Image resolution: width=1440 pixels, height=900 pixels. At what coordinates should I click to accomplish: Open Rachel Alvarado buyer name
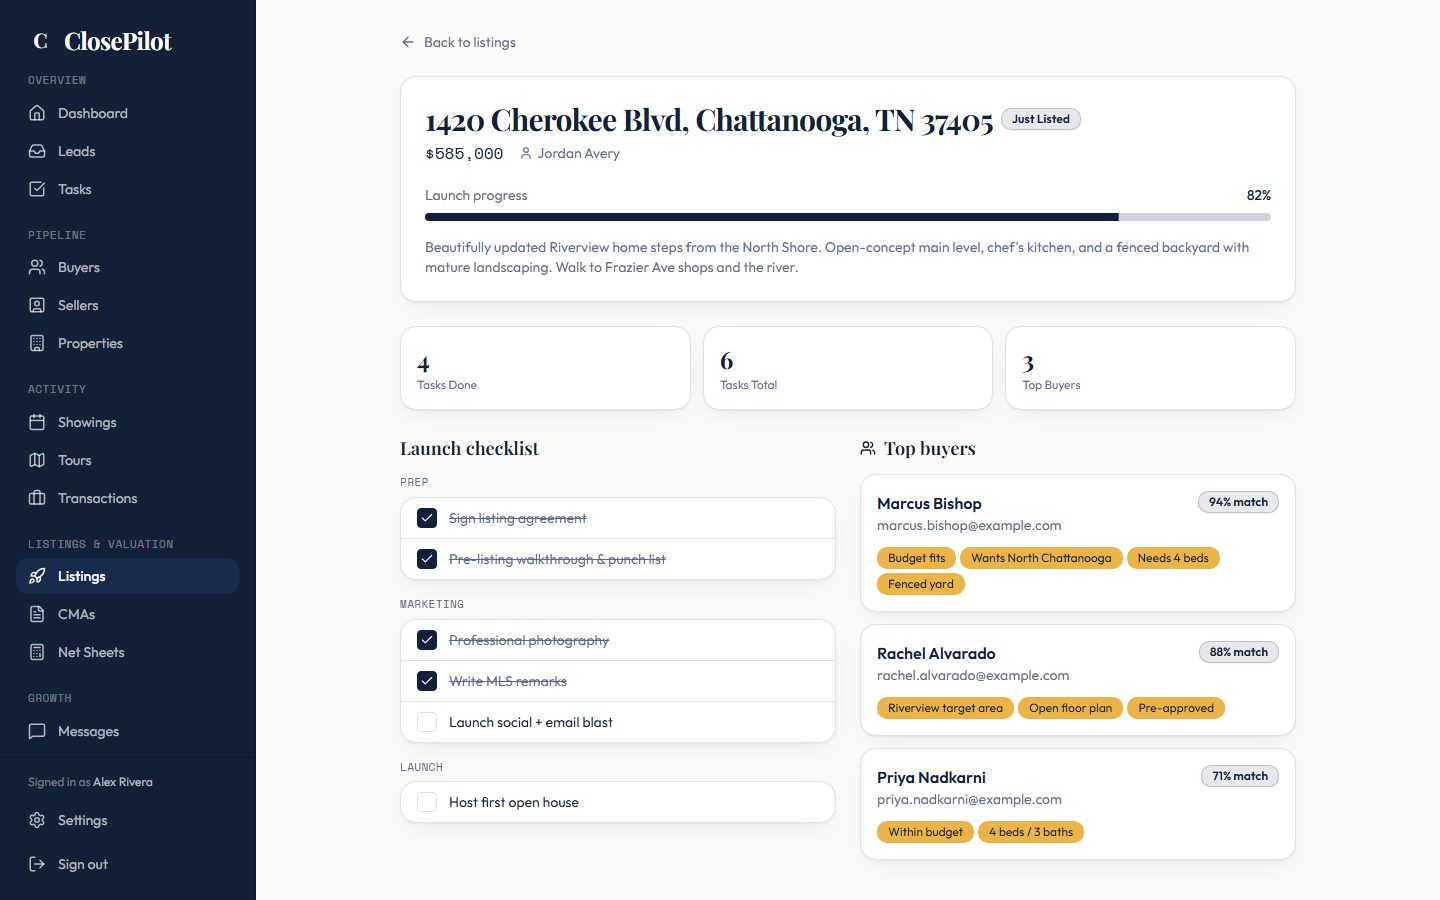tap(936, 653)
